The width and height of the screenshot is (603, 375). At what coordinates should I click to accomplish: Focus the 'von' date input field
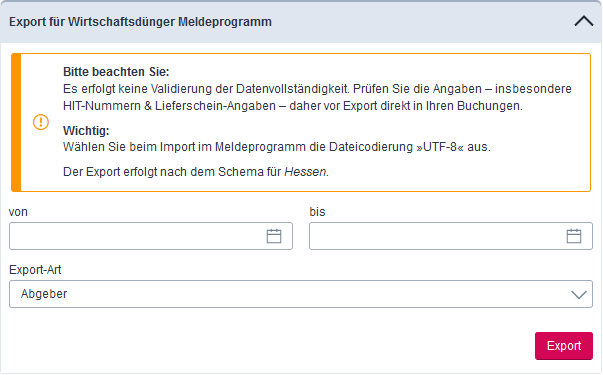coord(151,236)
